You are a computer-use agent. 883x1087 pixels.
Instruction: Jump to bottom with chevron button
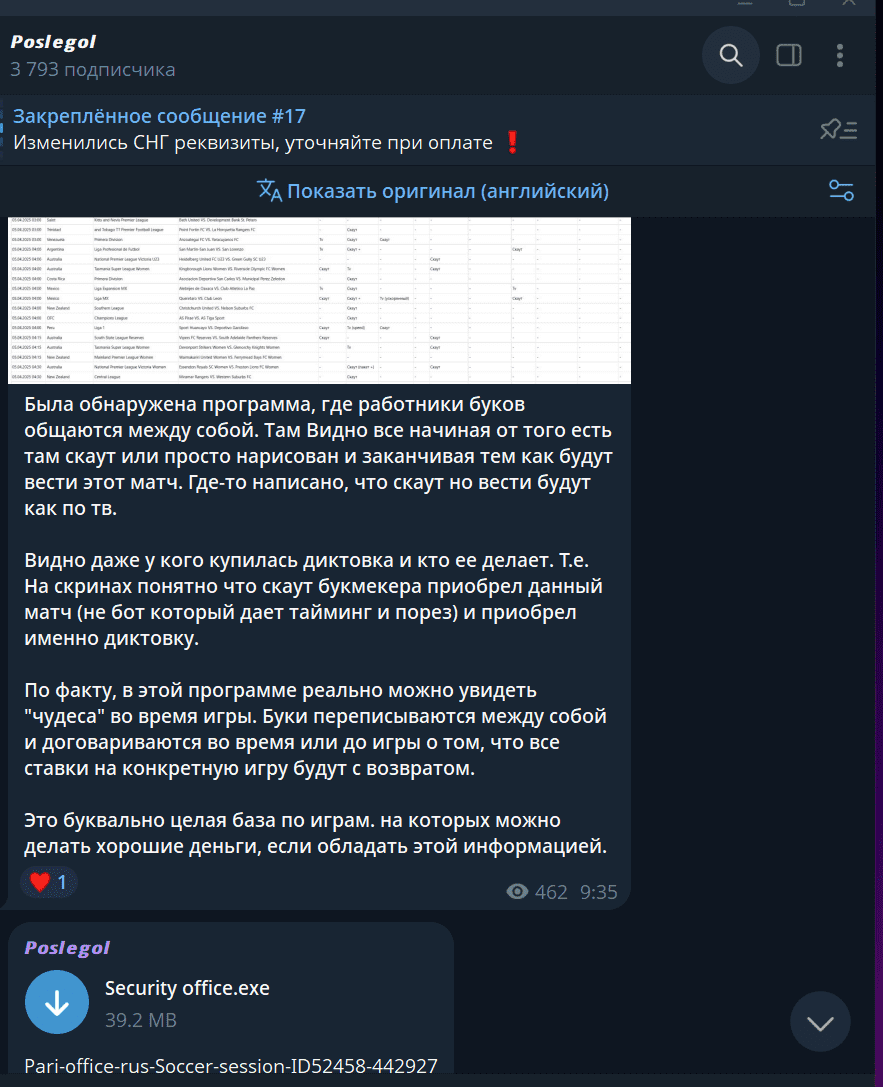click(820, 1023)
